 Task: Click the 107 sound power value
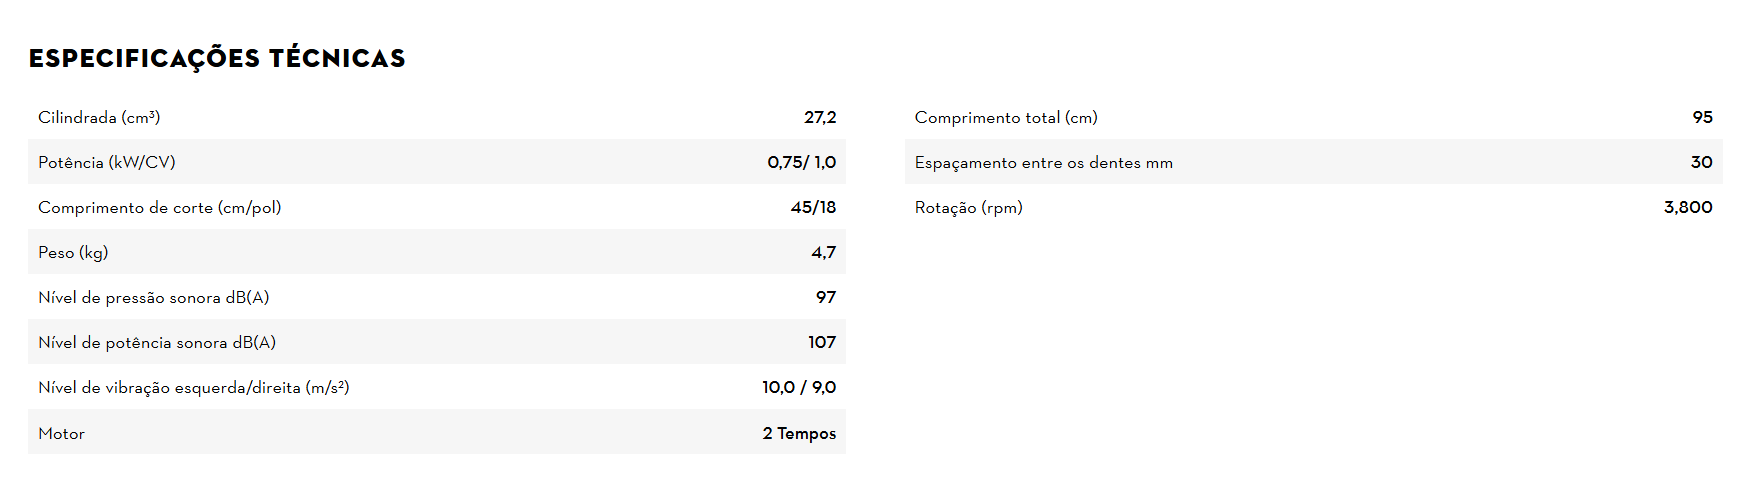[x=821, y=342]
